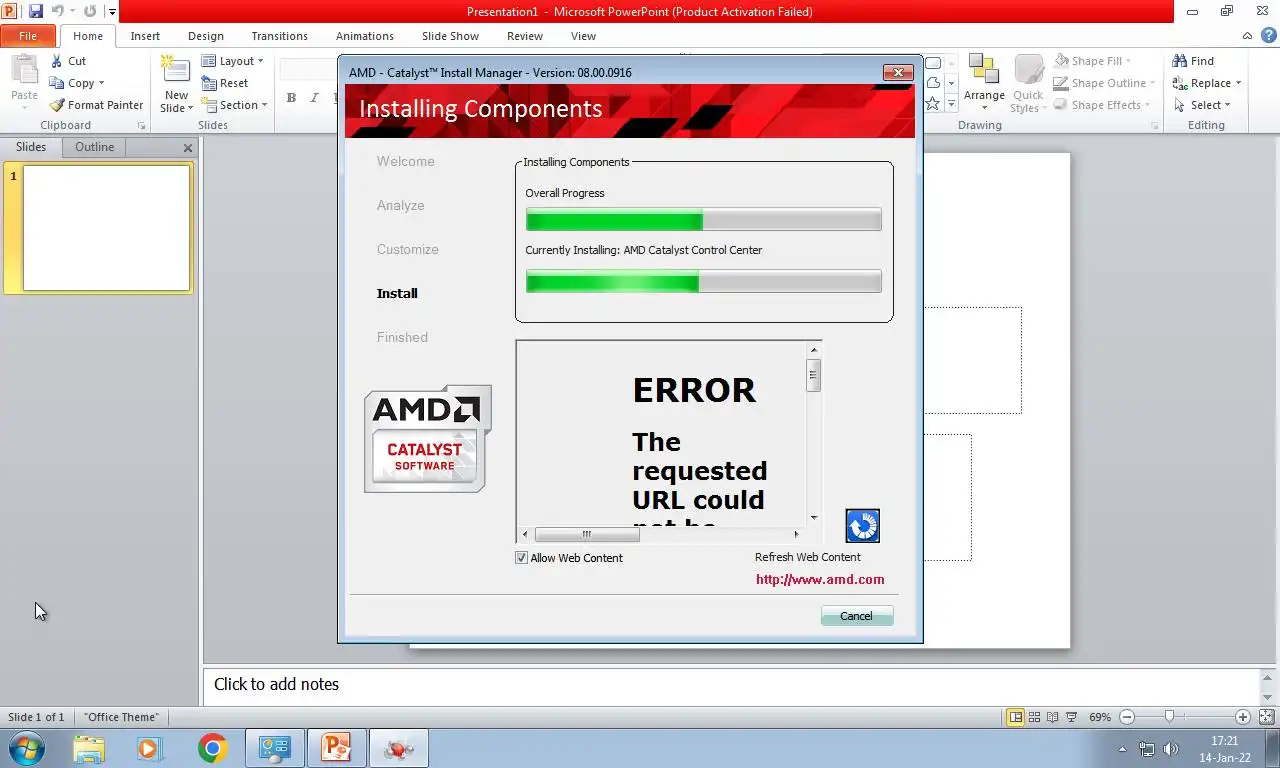This screenshot has height=768, width=1280.
Task: Open Google Chrome from taskbar
Action: pos(211,748)
